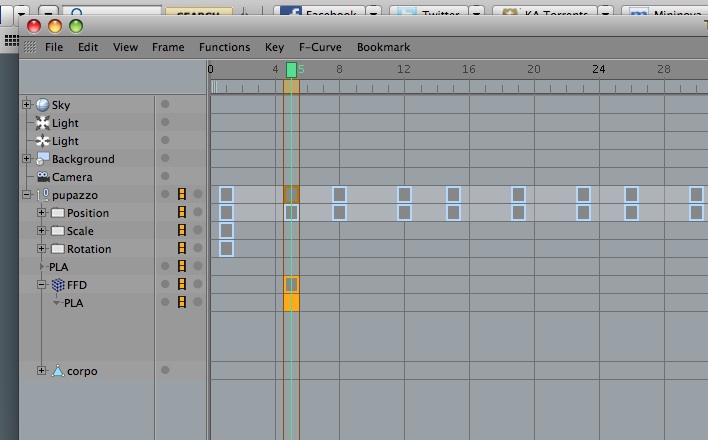Select Position keyframe at frame 12

(404, 212)
